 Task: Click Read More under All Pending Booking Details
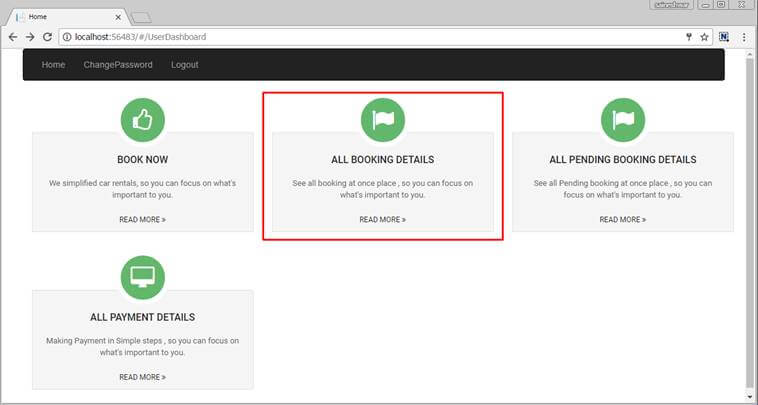623,219
